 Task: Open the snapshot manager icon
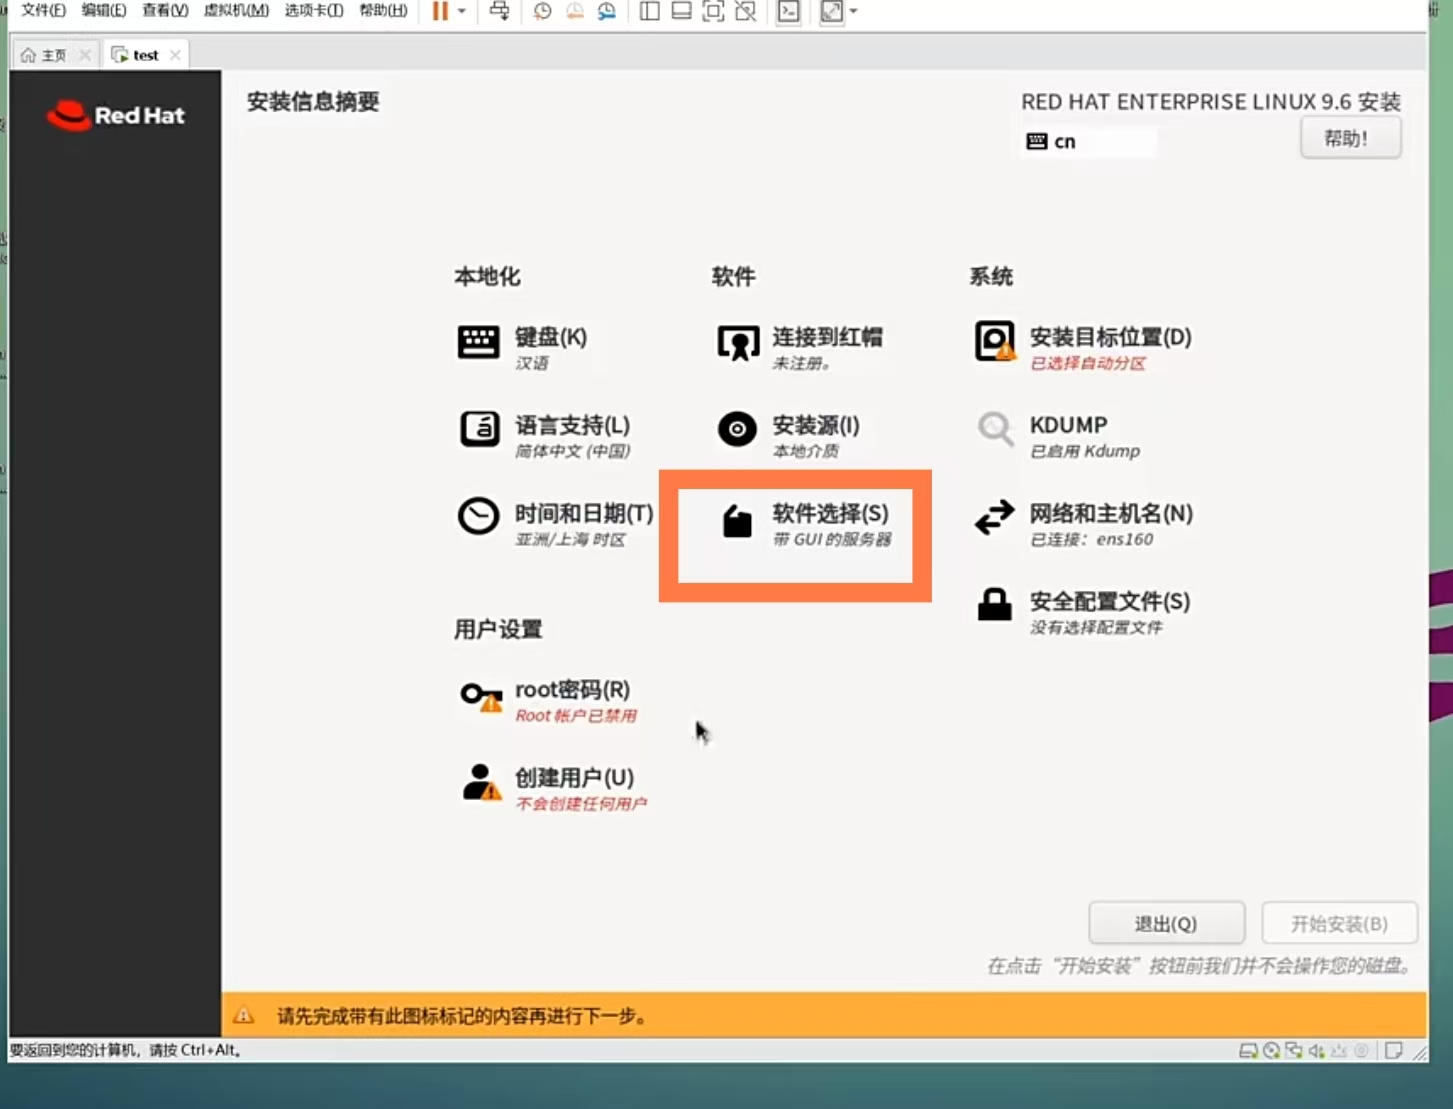pyautogui.click(x=607, y=11)
